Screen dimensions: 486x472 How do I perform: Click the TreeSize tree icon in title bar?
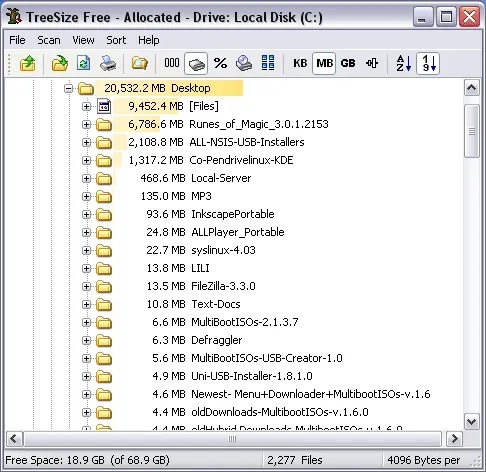pos(14,16)
